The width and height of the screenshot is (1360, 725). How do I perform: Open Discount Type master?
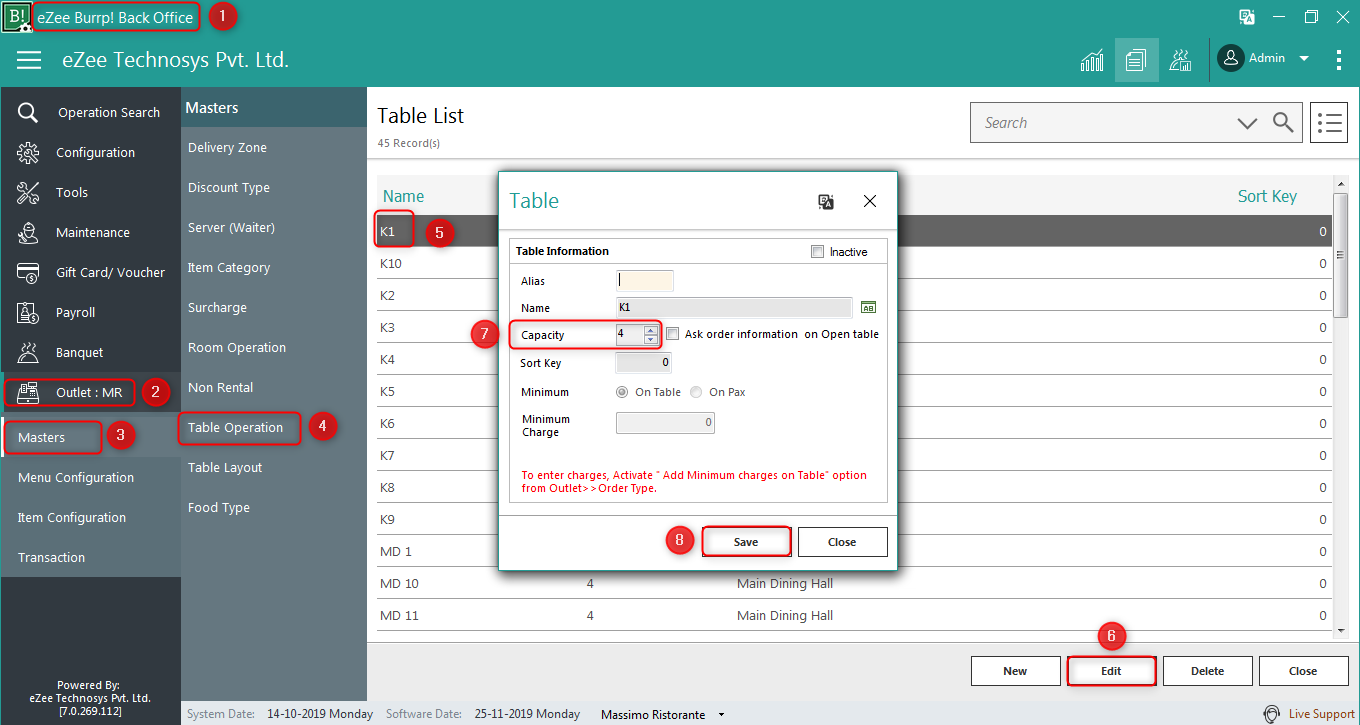coord(274,187)
